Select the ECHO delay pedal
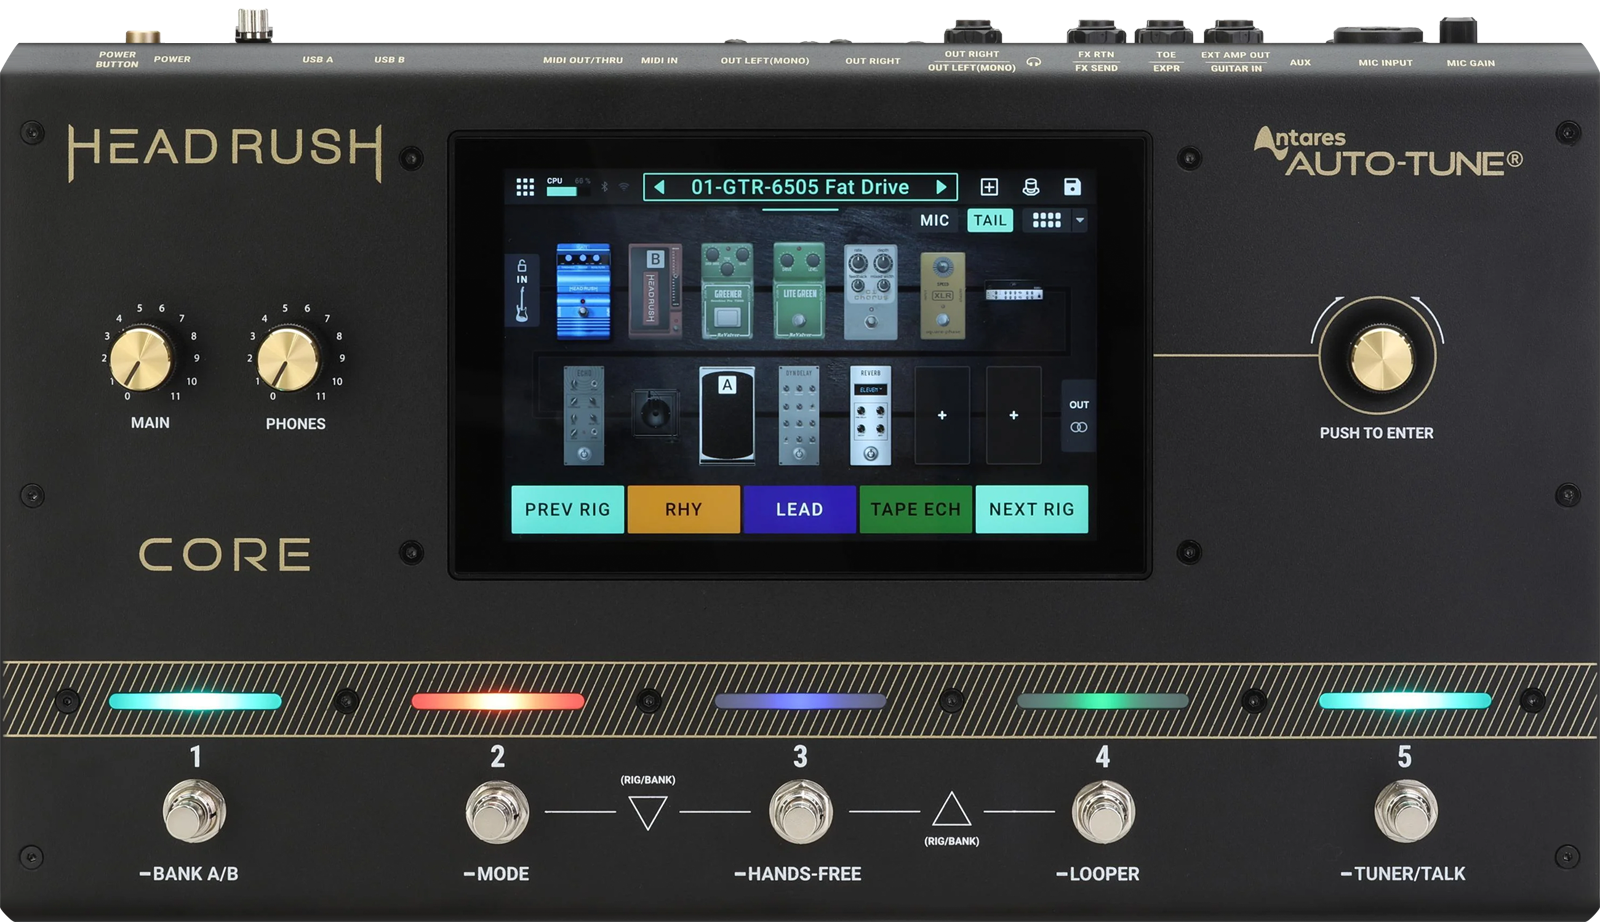 (584, 415)
